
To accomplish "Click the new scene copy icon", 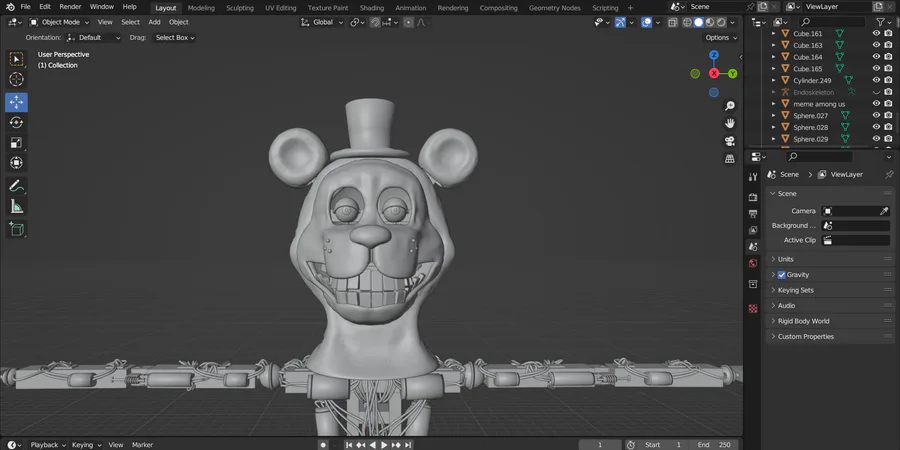I will click(x=762, y=7).
